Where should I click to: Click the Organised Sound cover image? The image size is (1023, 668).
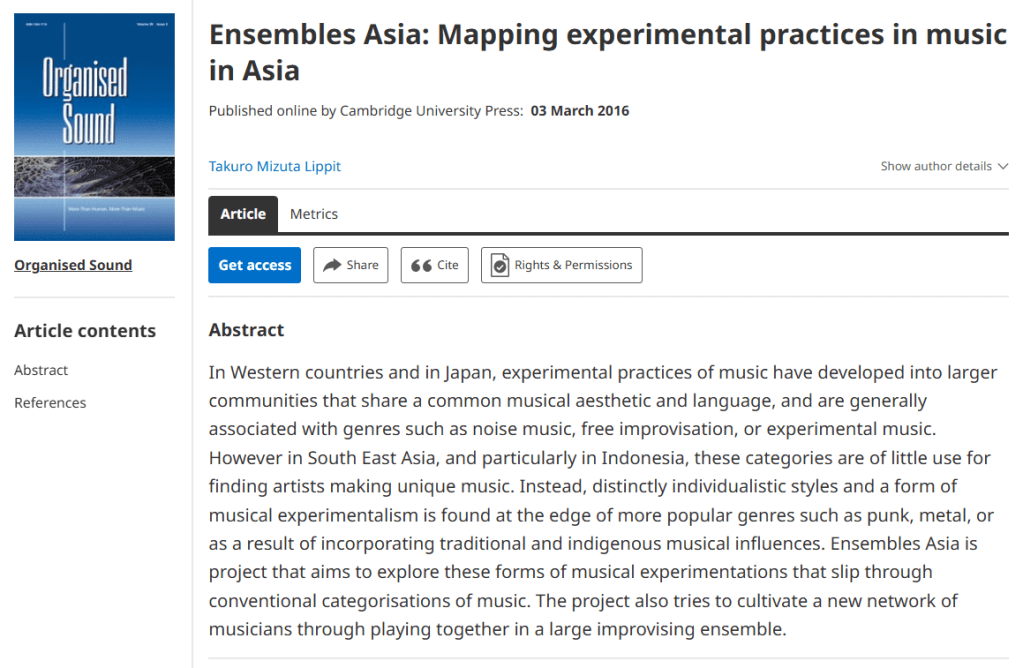click(94, 127)
